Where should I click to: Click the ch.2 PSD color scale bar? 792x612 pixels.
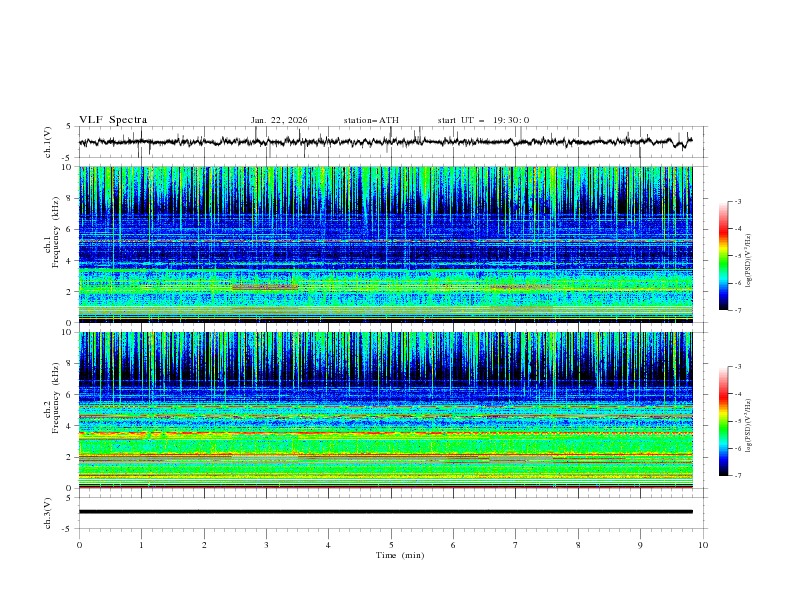click(x=723, y=421)
